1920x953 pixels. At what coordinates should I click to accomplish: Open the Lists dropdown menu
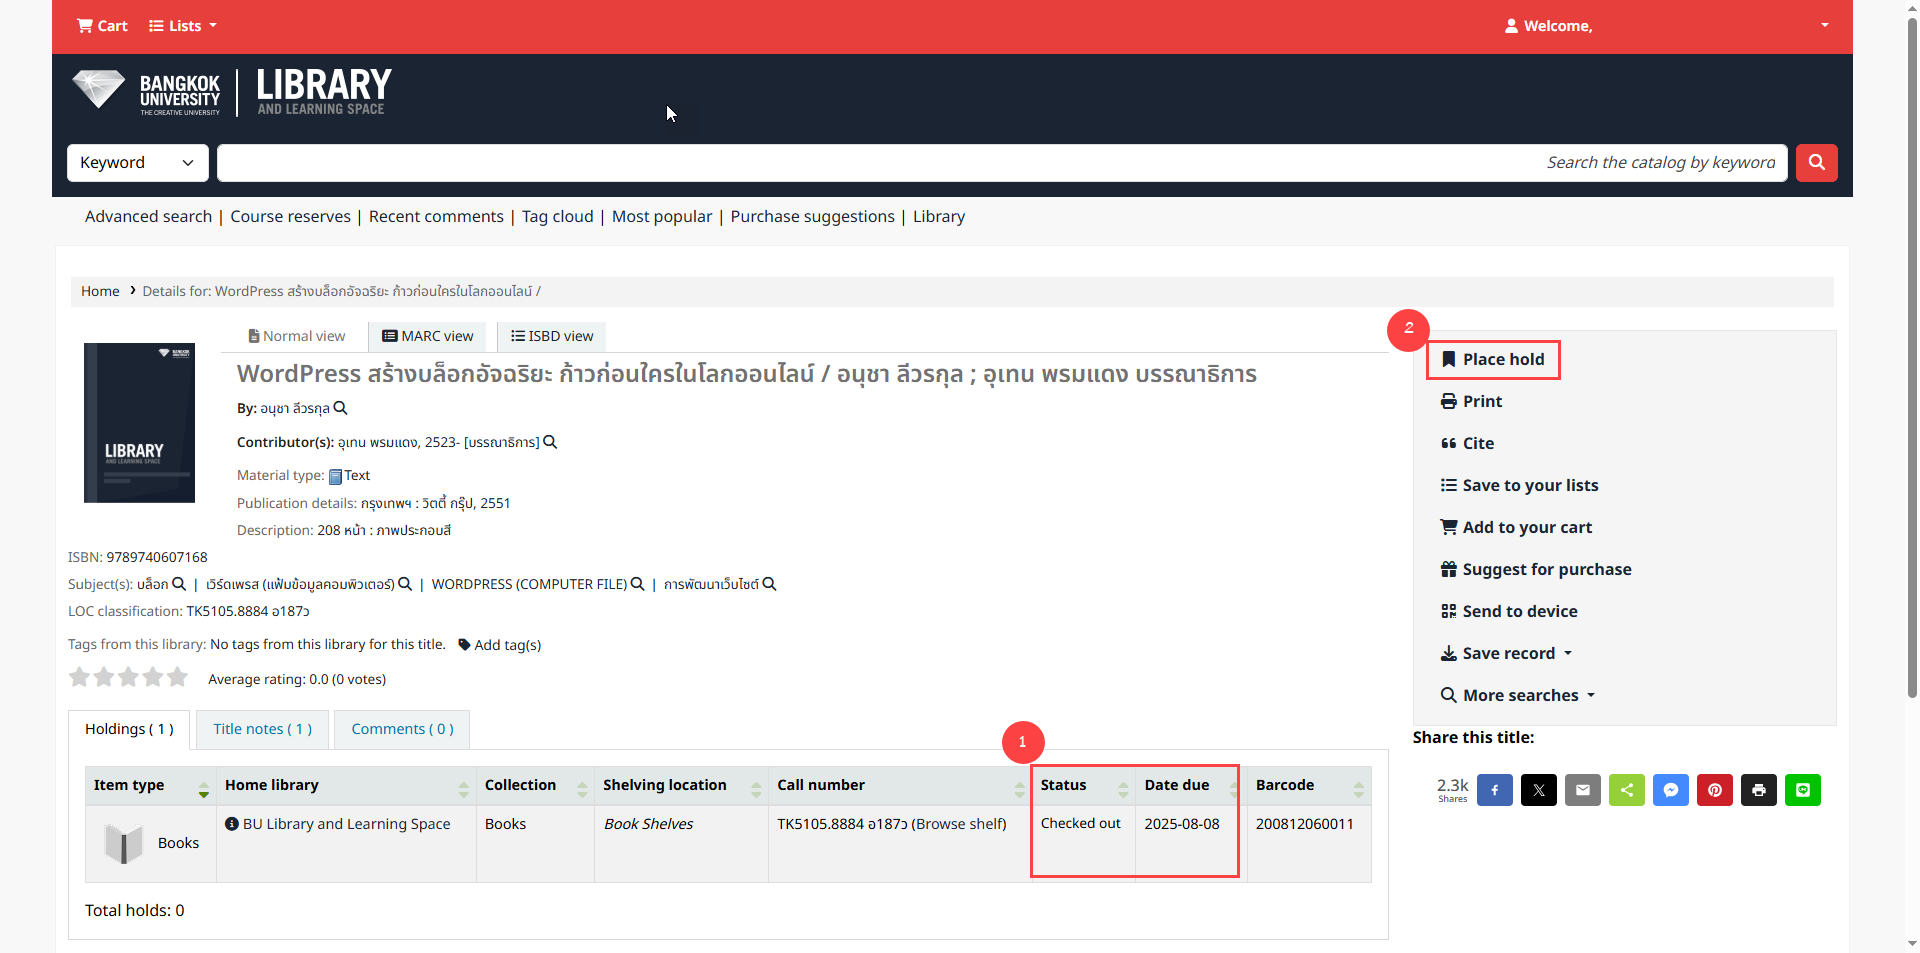click(x=182, y=26)
